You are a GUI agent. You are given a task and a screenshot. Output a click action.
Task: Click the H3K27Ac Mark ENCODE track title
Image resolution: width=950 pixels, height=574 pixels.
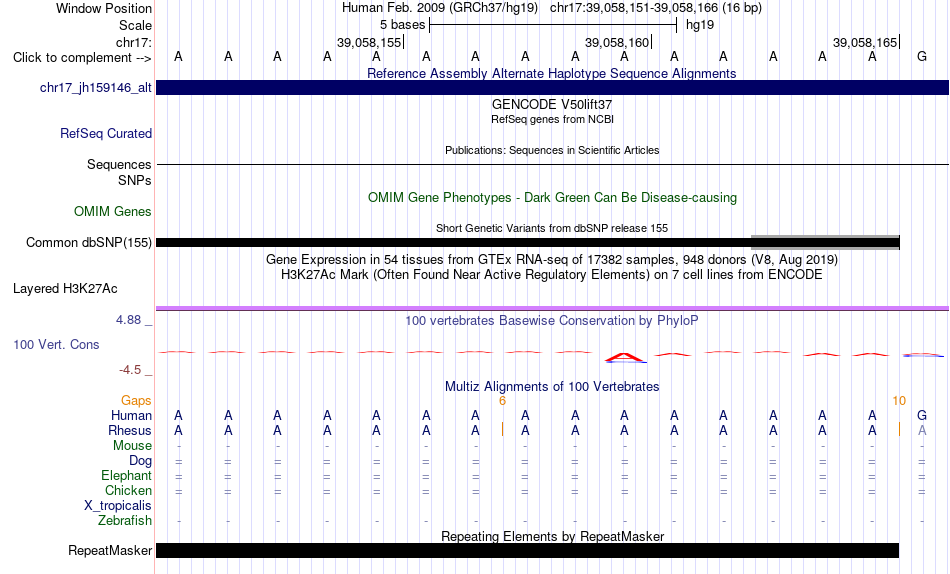pyautogui.click(x=552, y=275)
